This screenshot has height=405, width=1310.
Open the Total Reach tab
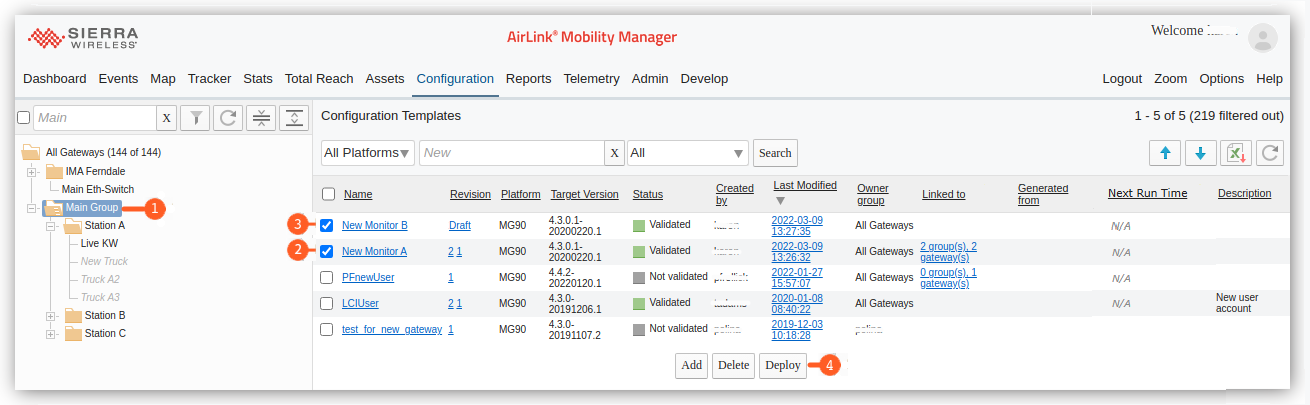tap(319, 78)
